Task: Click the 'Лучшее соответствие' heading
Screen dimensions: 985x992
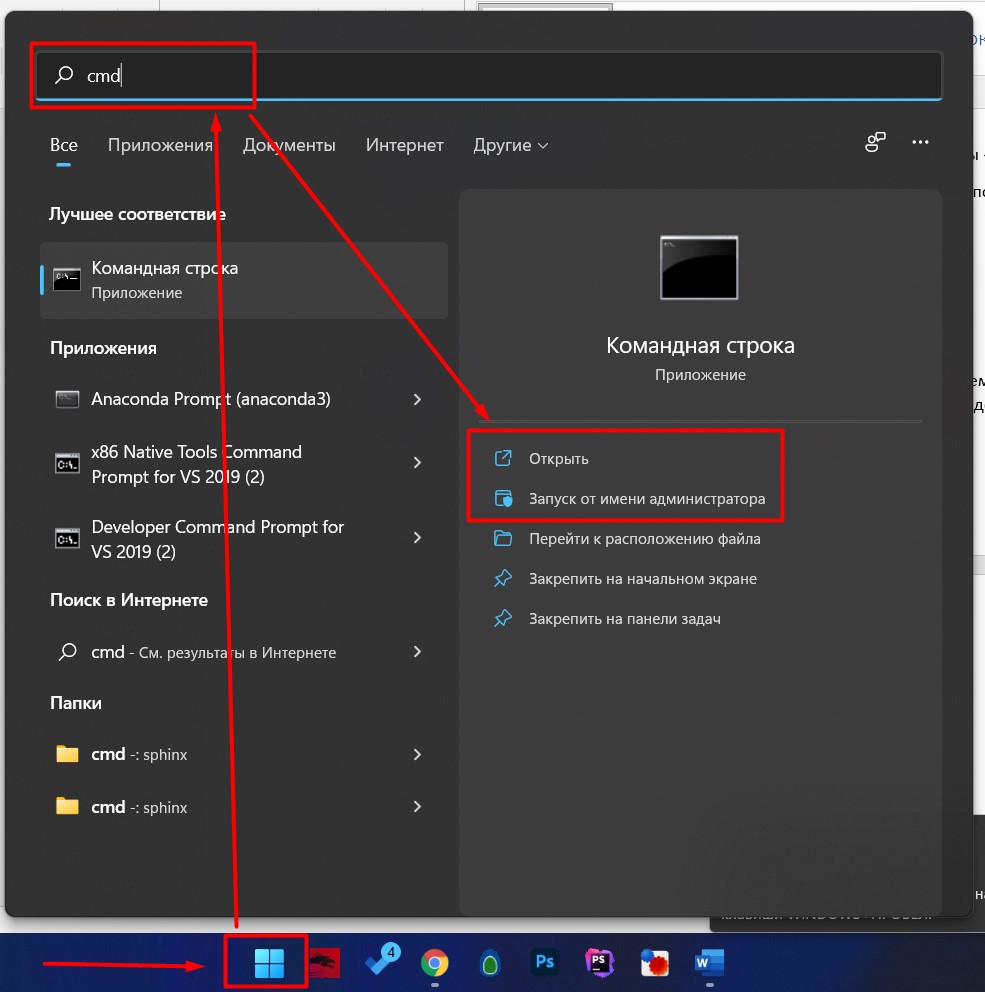Action: pyautogui.click(x=137, y=214)
